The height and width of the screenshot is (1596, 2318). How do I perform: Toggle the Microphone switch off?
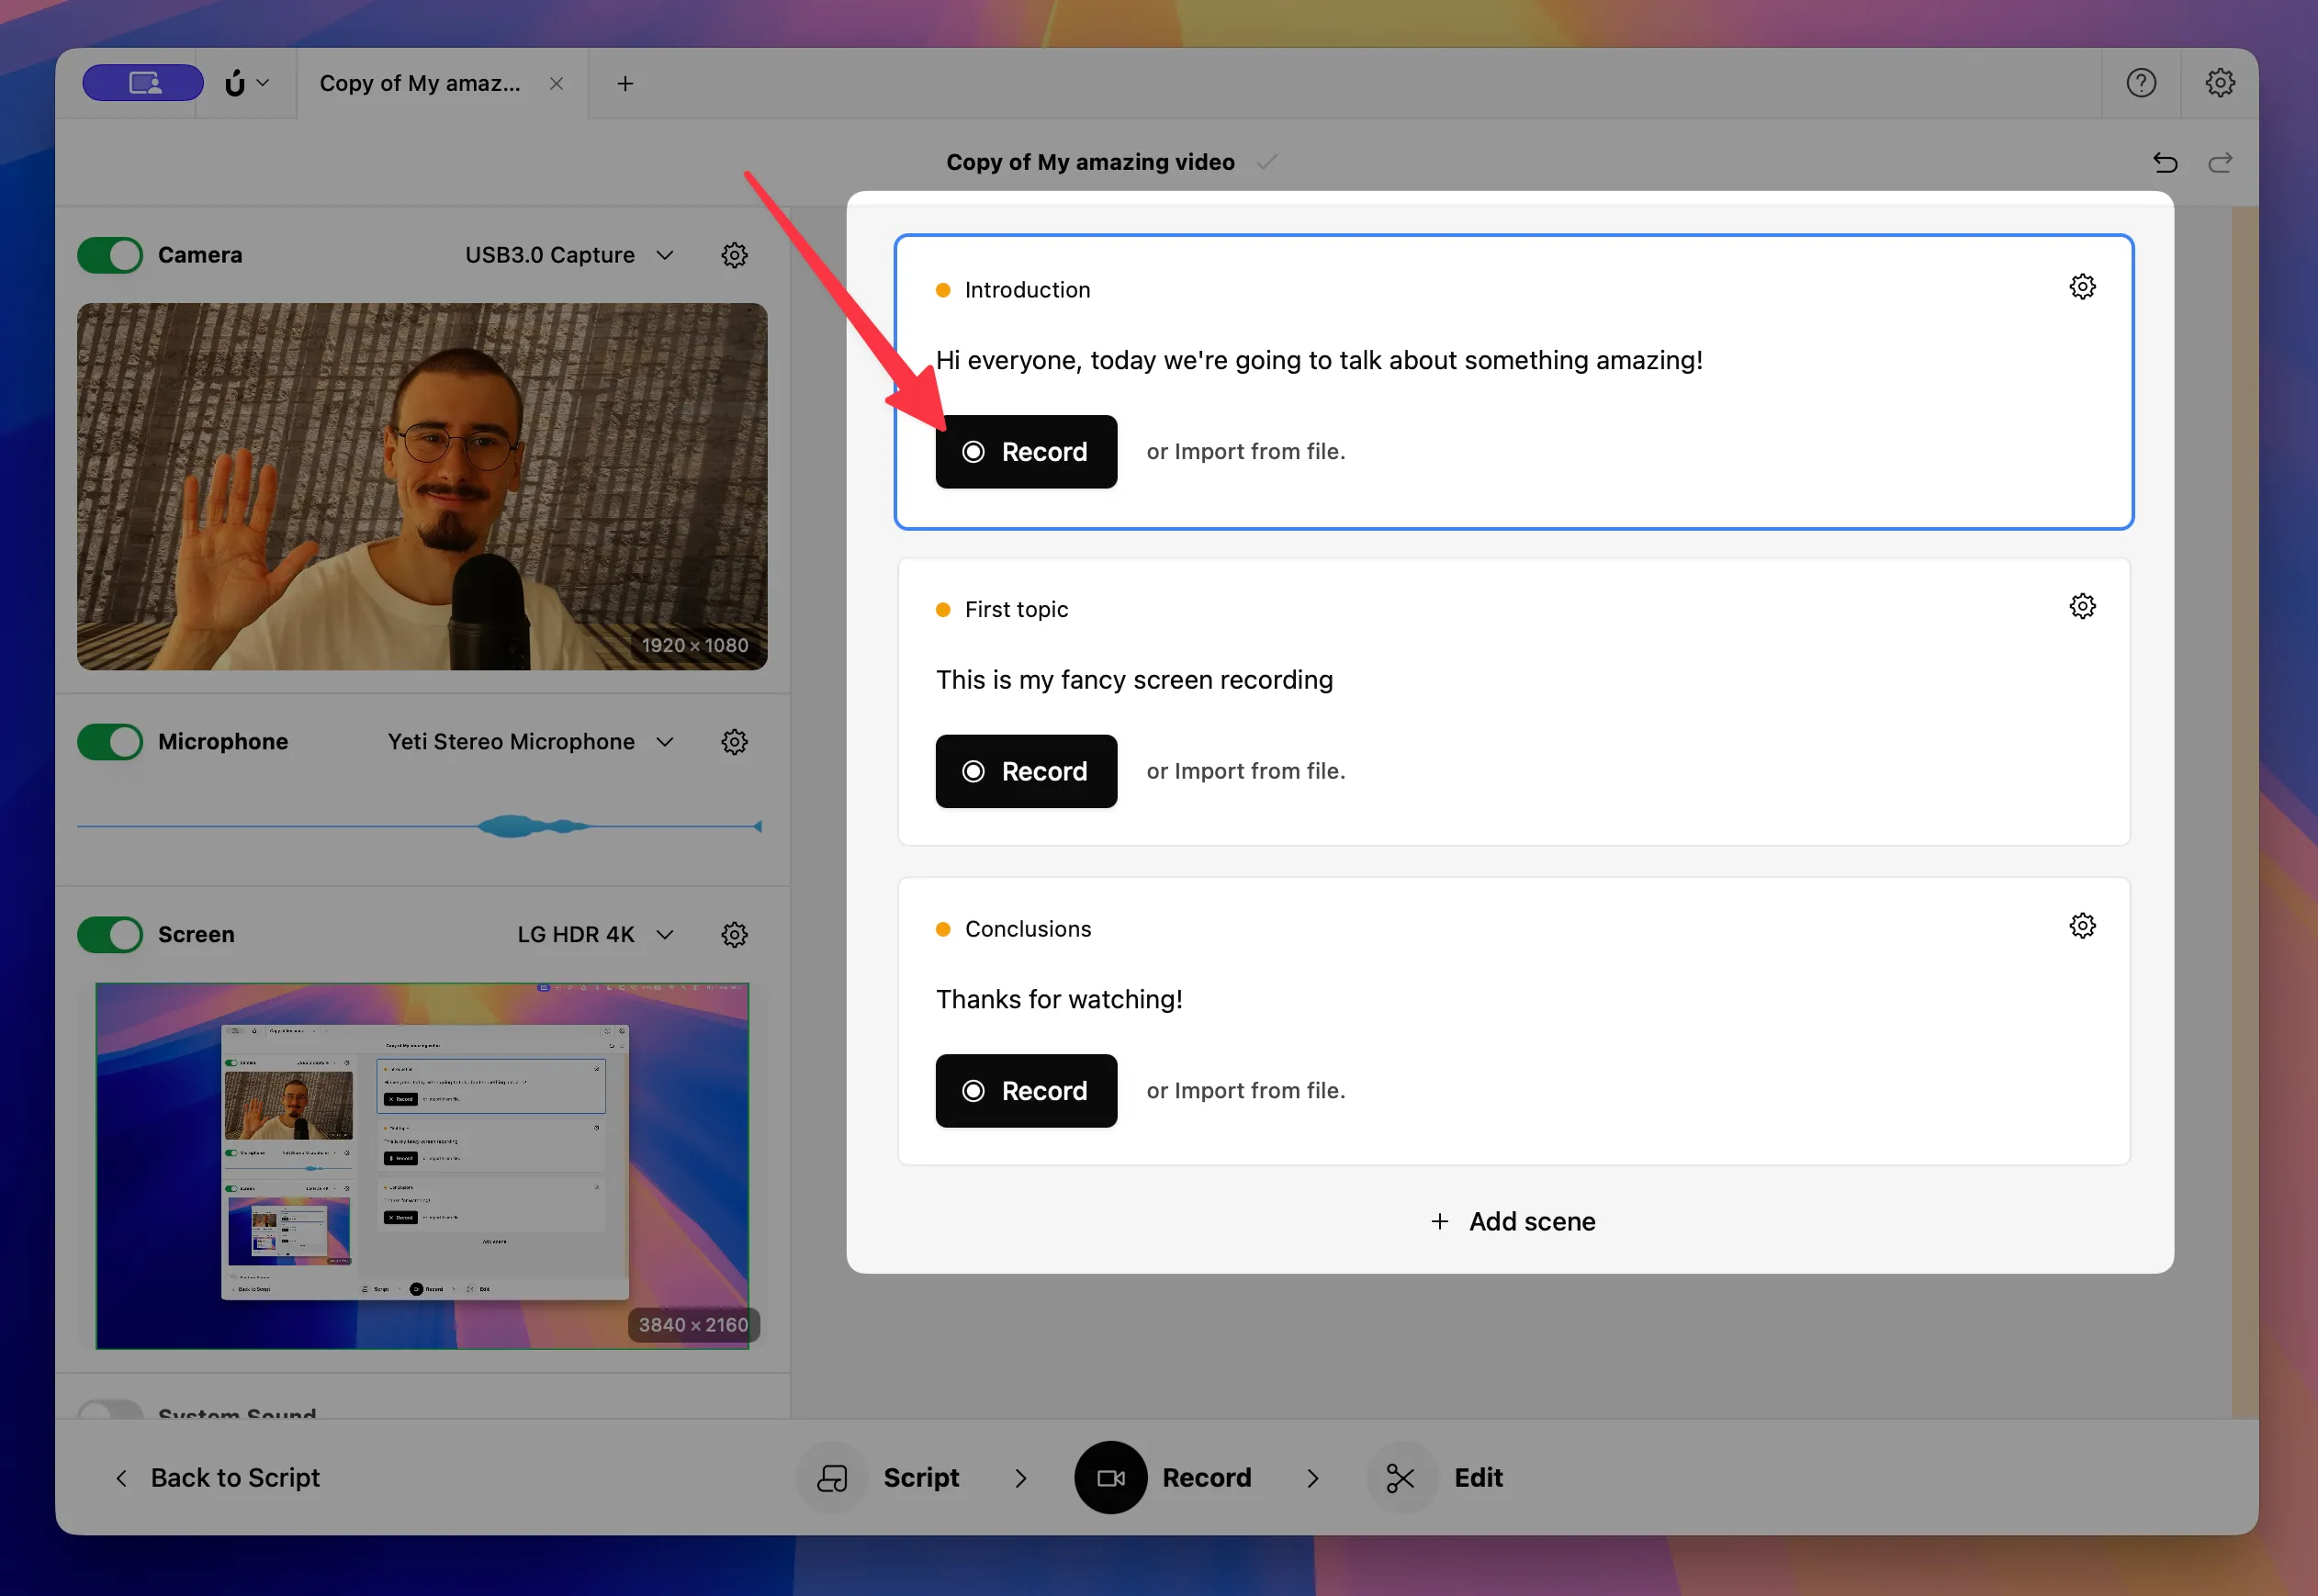click(110, 742)
